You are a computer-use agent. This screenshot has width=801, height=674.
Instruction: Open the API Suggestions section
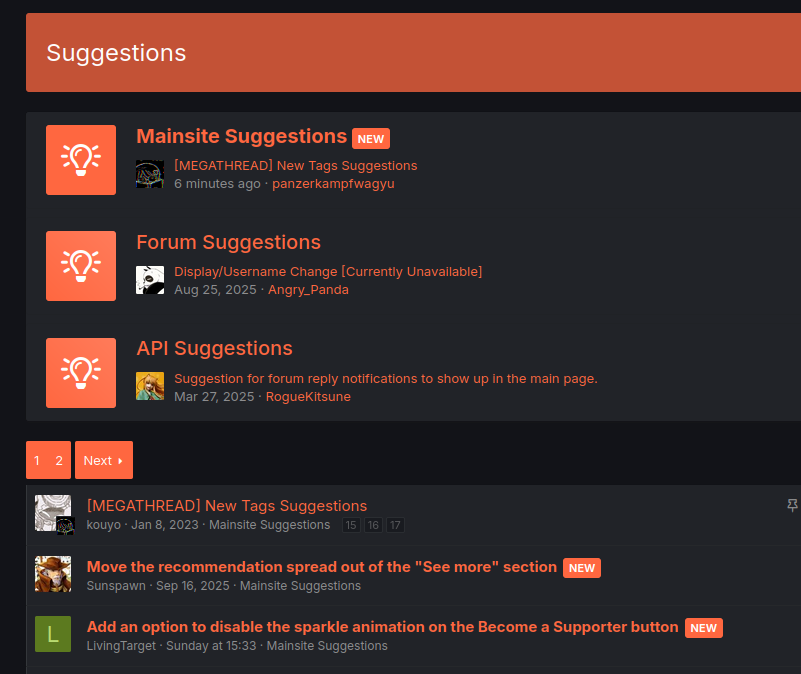(x=214, y=349)
